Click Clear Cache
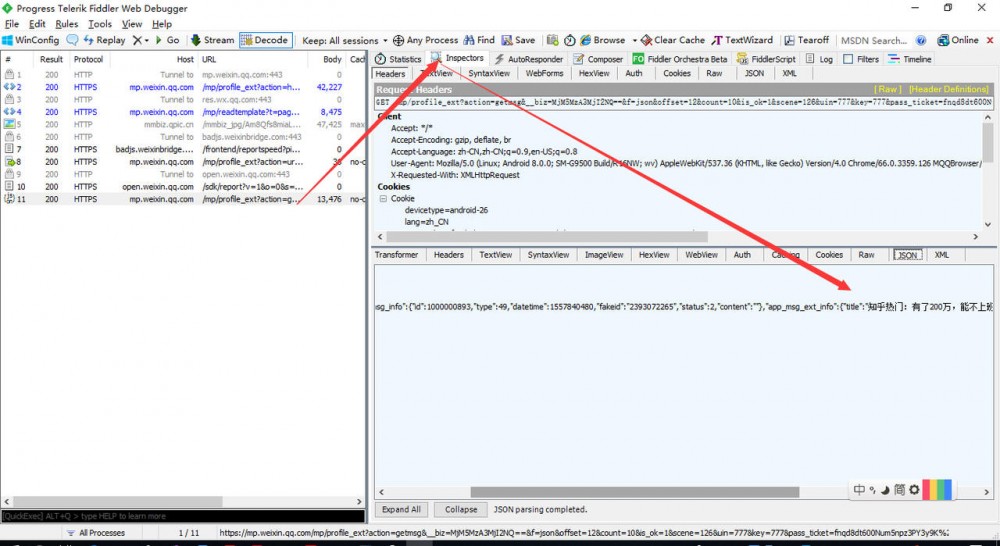Screen dimensions: 1000x546 (x=673, y=40)
